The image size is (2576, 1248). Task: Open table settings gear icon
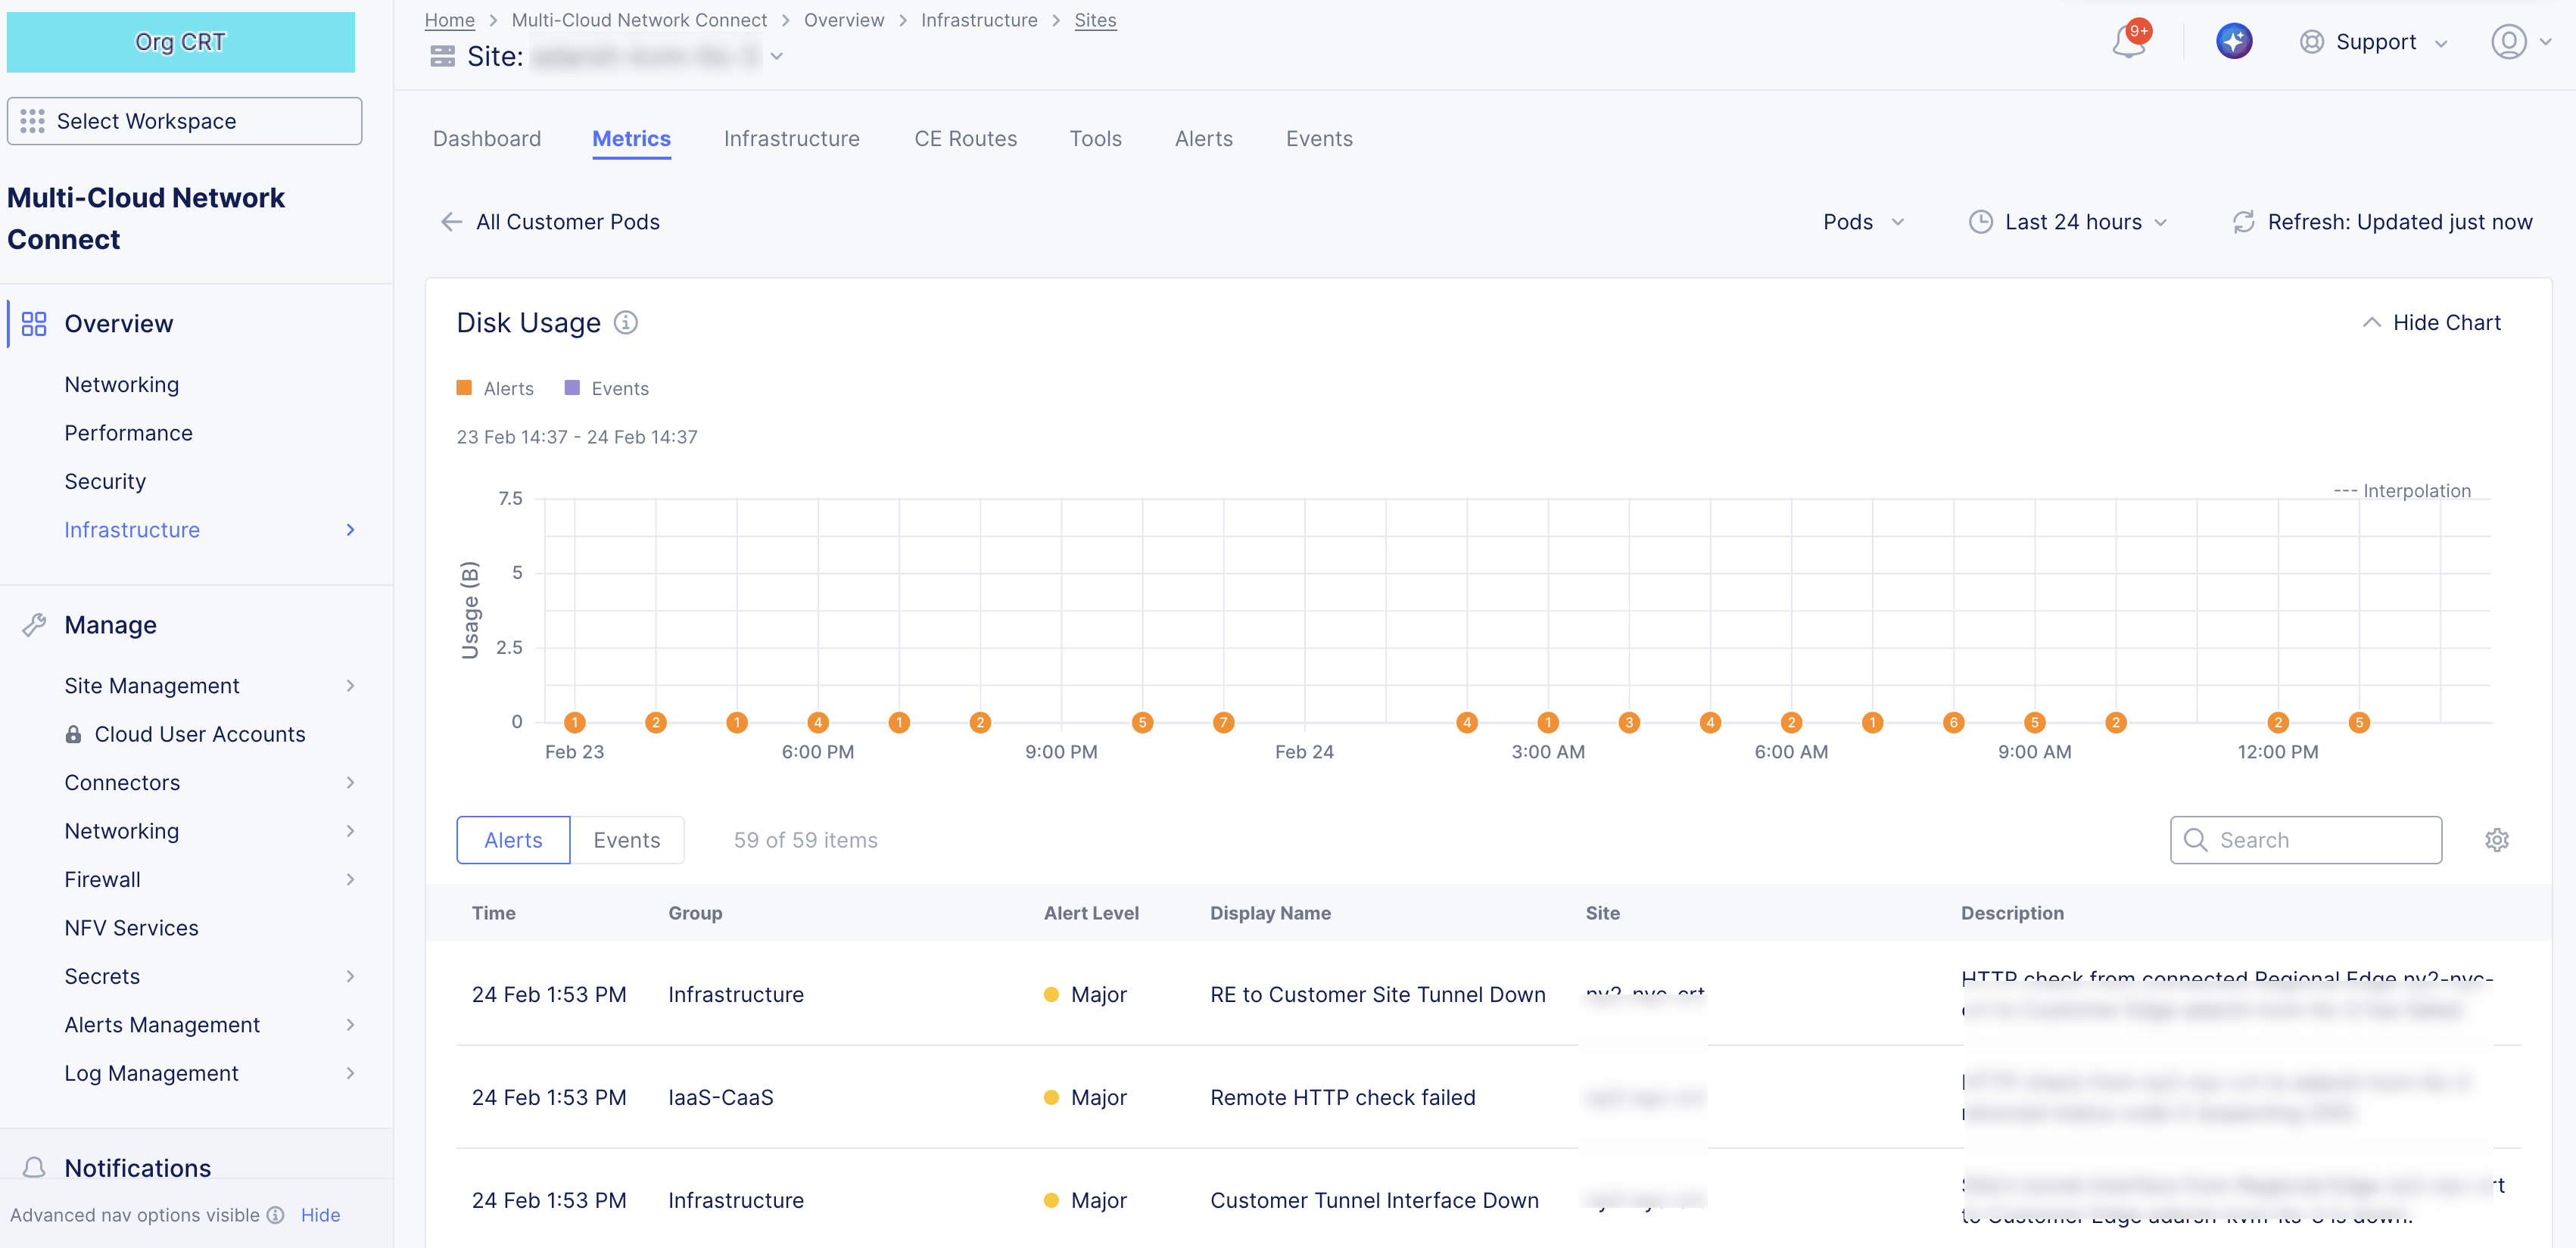tap(2496, 840)
